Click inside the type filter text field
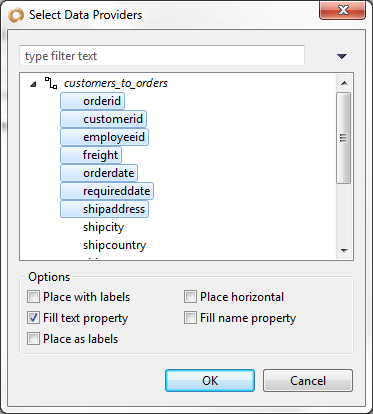373x414 pixels. [x=162, y=56]
